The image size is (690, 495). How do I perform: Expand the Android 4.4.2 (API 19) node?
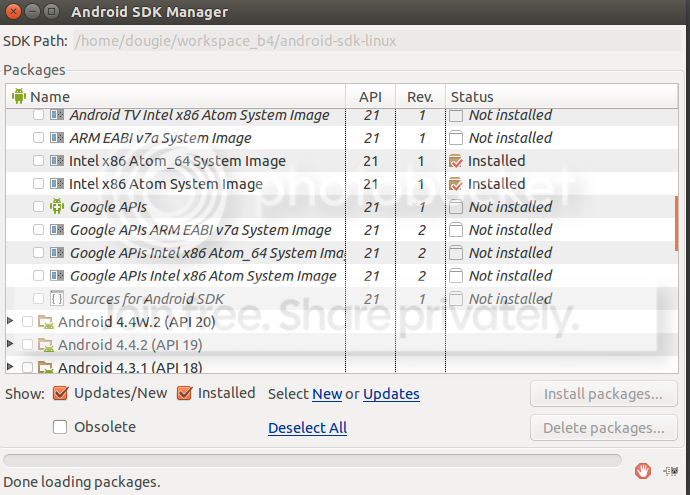[11, 344]
